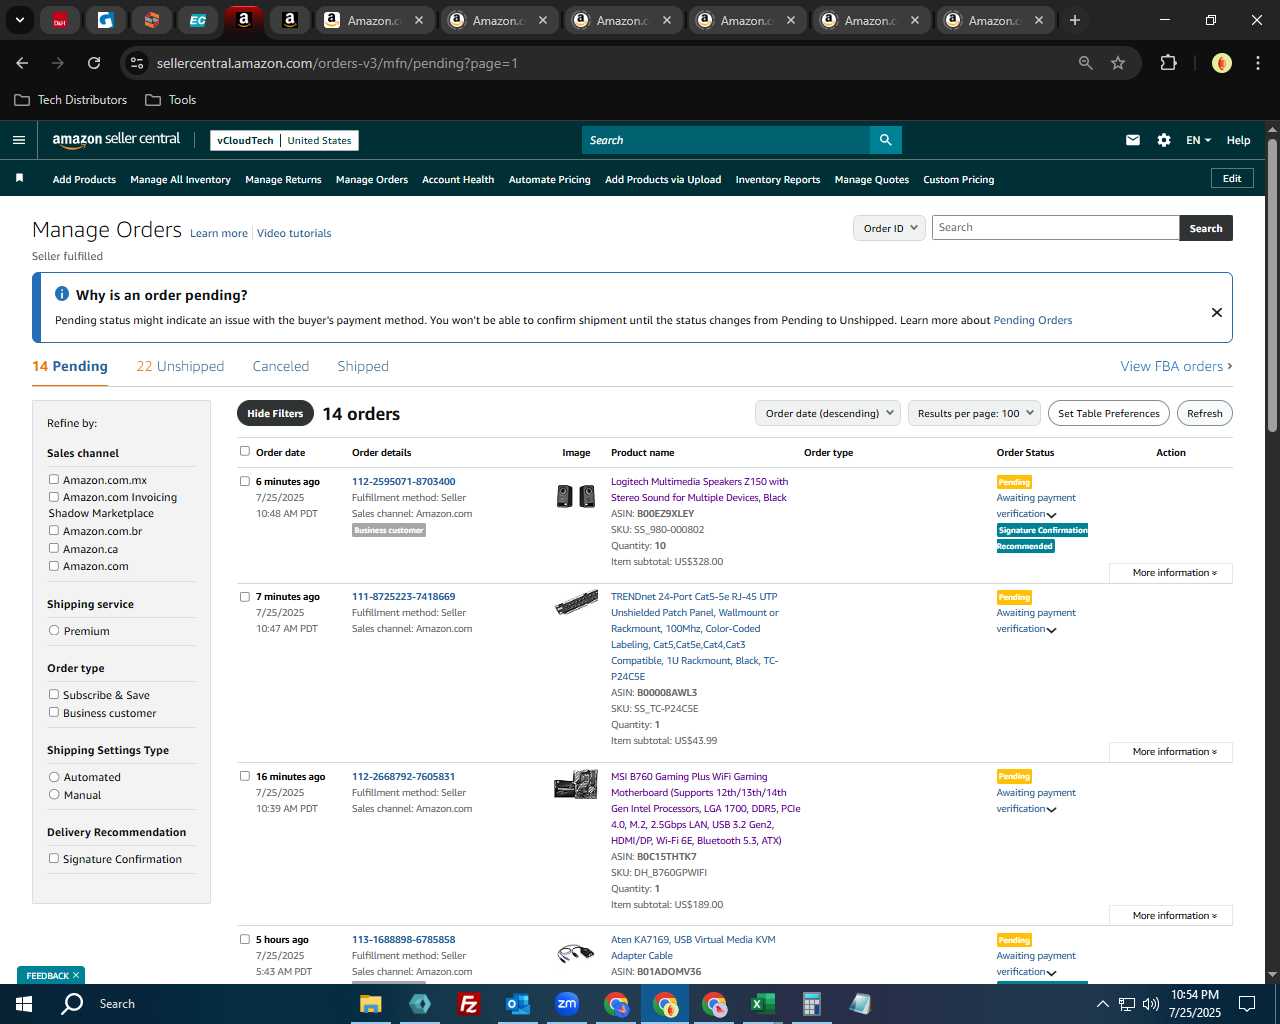1280x1024 pixels.
Task: Click the magnifier search button in header
Action: [x=885, y=140]
